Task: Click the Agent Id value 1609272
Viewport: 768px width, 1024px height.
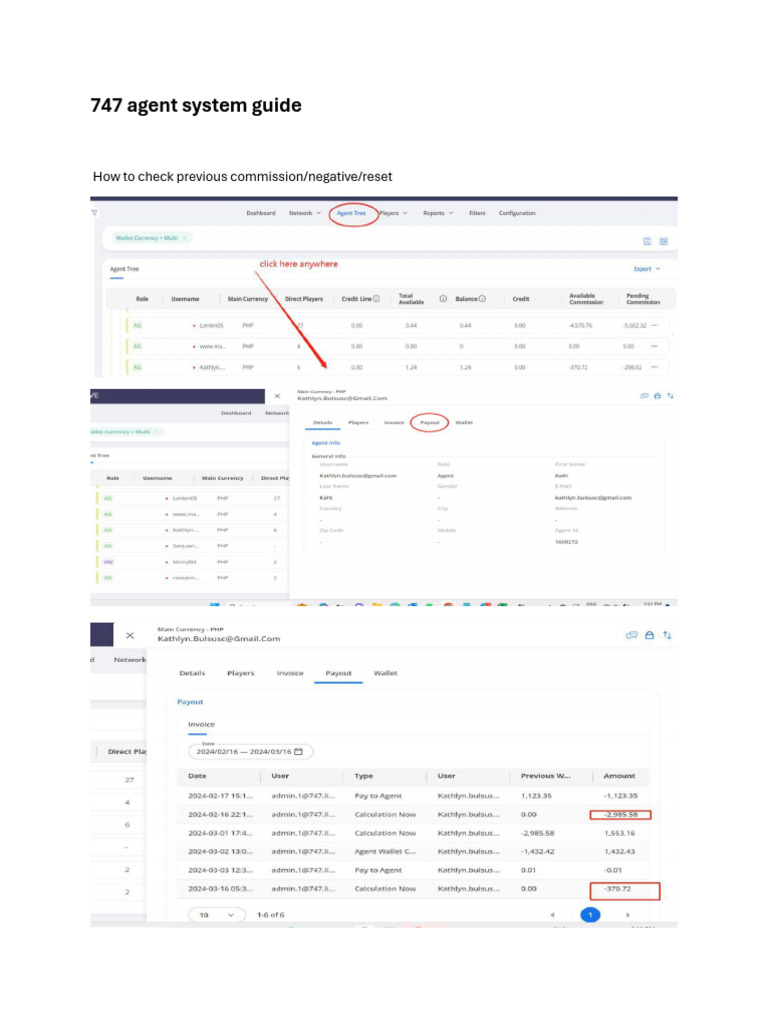Action: coord(566,542)
